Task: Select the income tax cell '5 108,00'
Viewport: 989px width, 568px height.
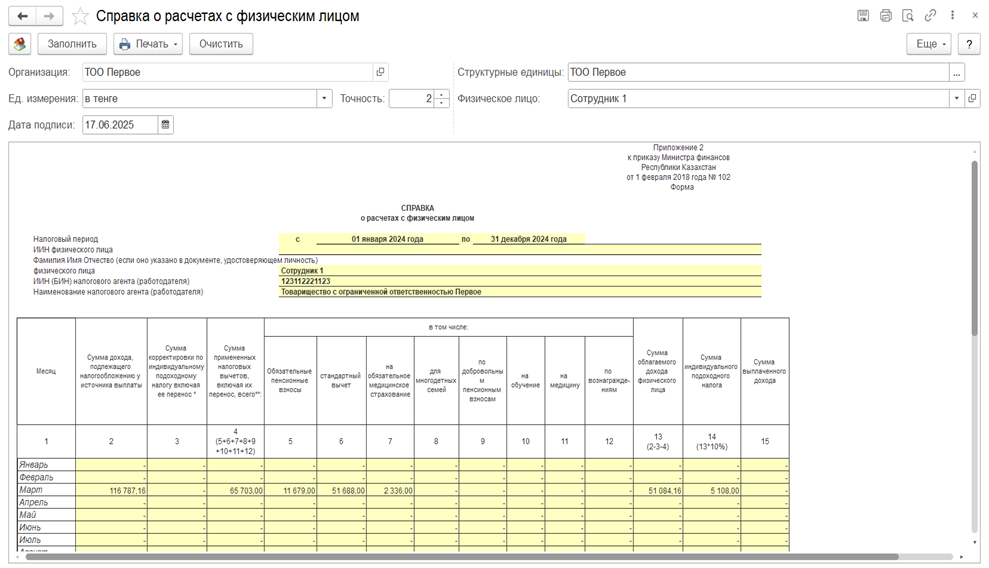Action: click(x=711, y=490)
